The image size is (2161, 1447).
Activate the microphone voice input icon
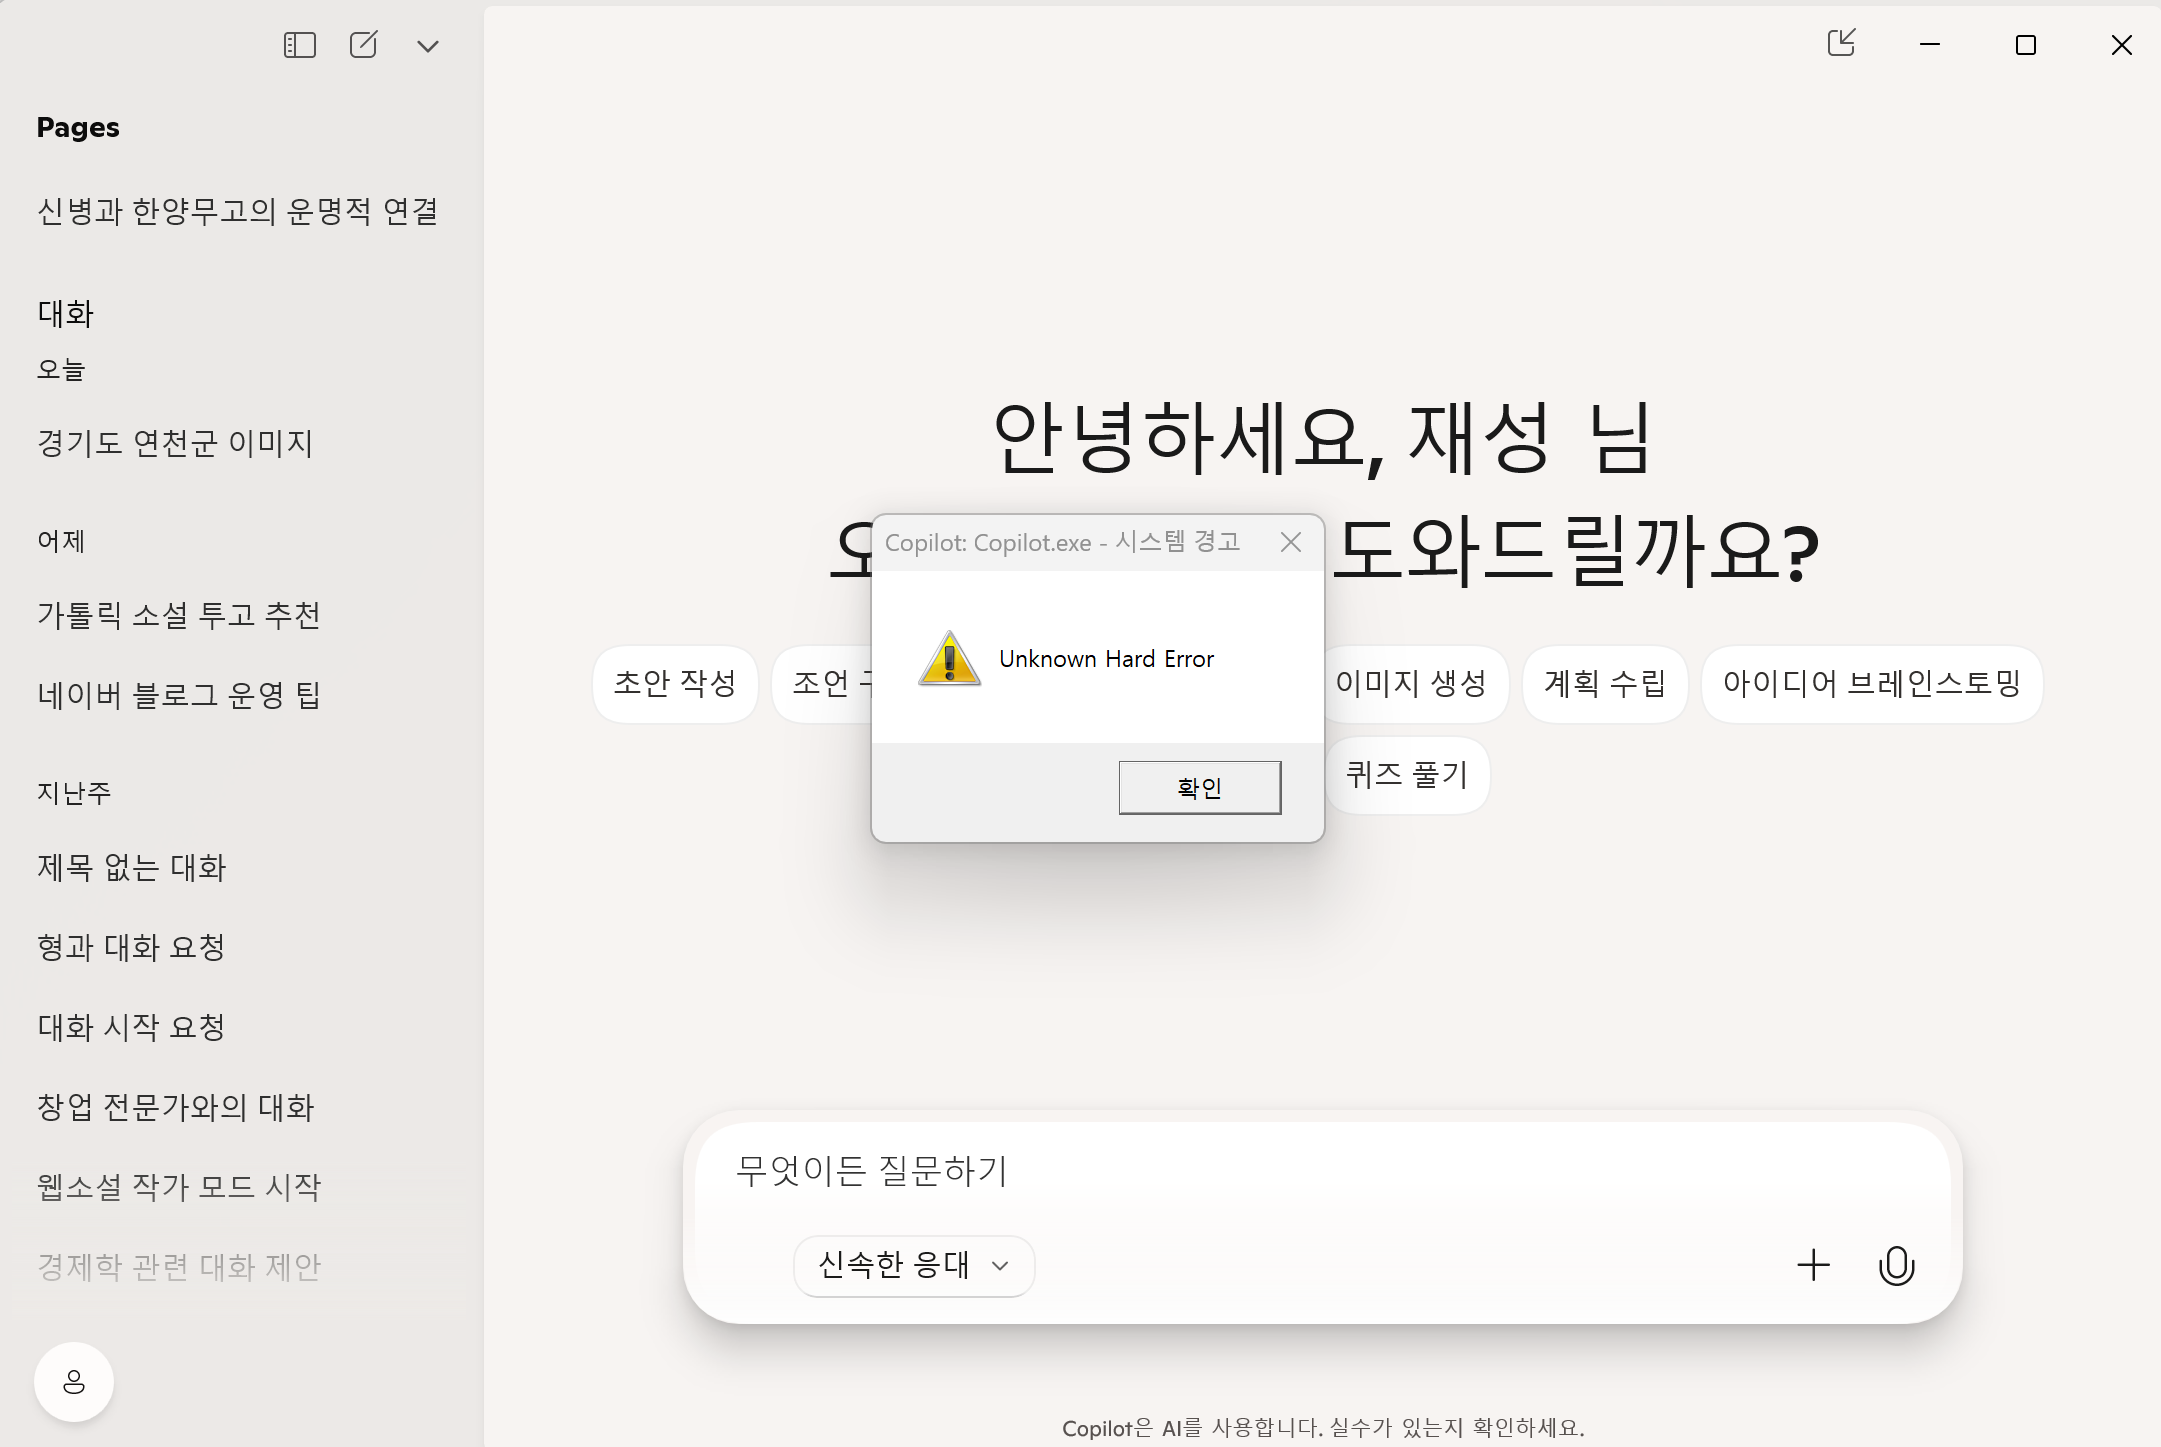click(x=1896, y=1265)
